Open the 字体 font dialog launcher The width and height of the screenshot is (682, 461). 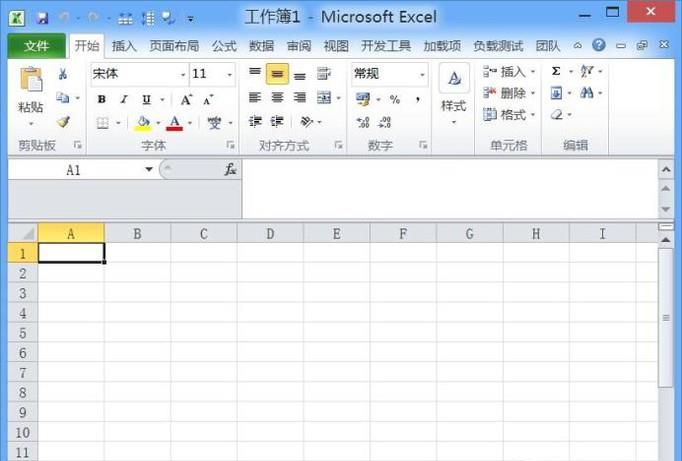[231, 145]
